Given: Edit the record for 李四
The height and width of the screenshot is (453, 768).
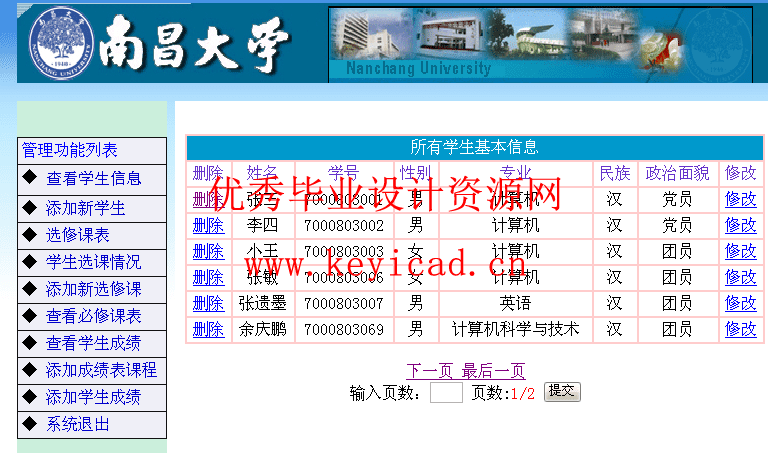Looking at the screenshot, I should pos(740,225).
